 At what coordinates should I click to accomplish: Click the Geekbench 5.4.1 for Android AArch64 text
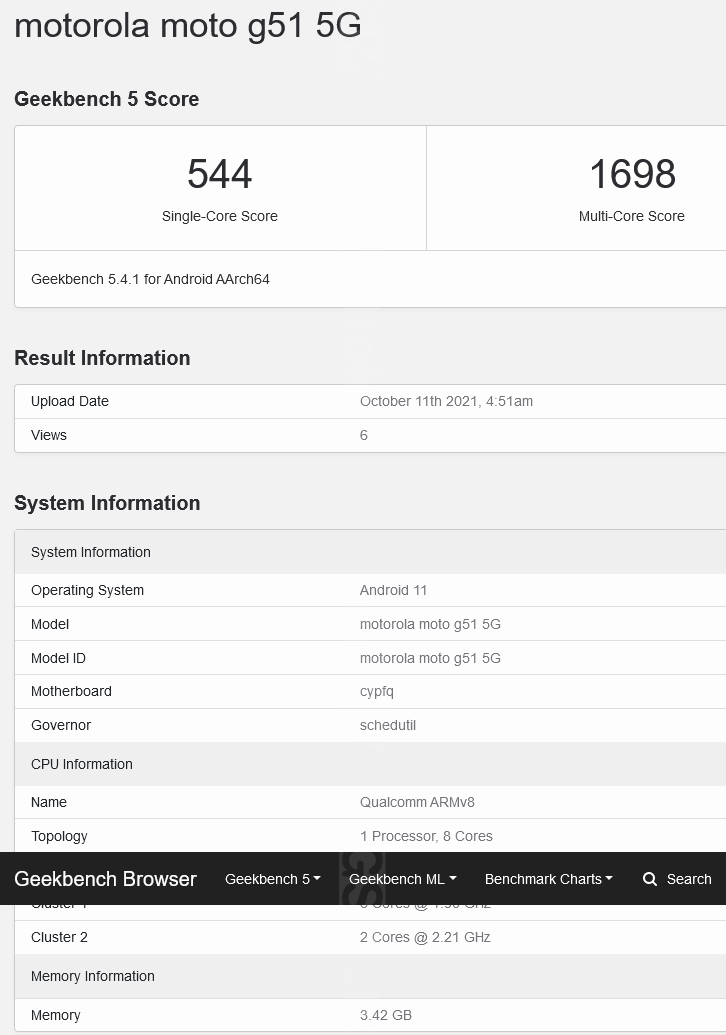150,279
